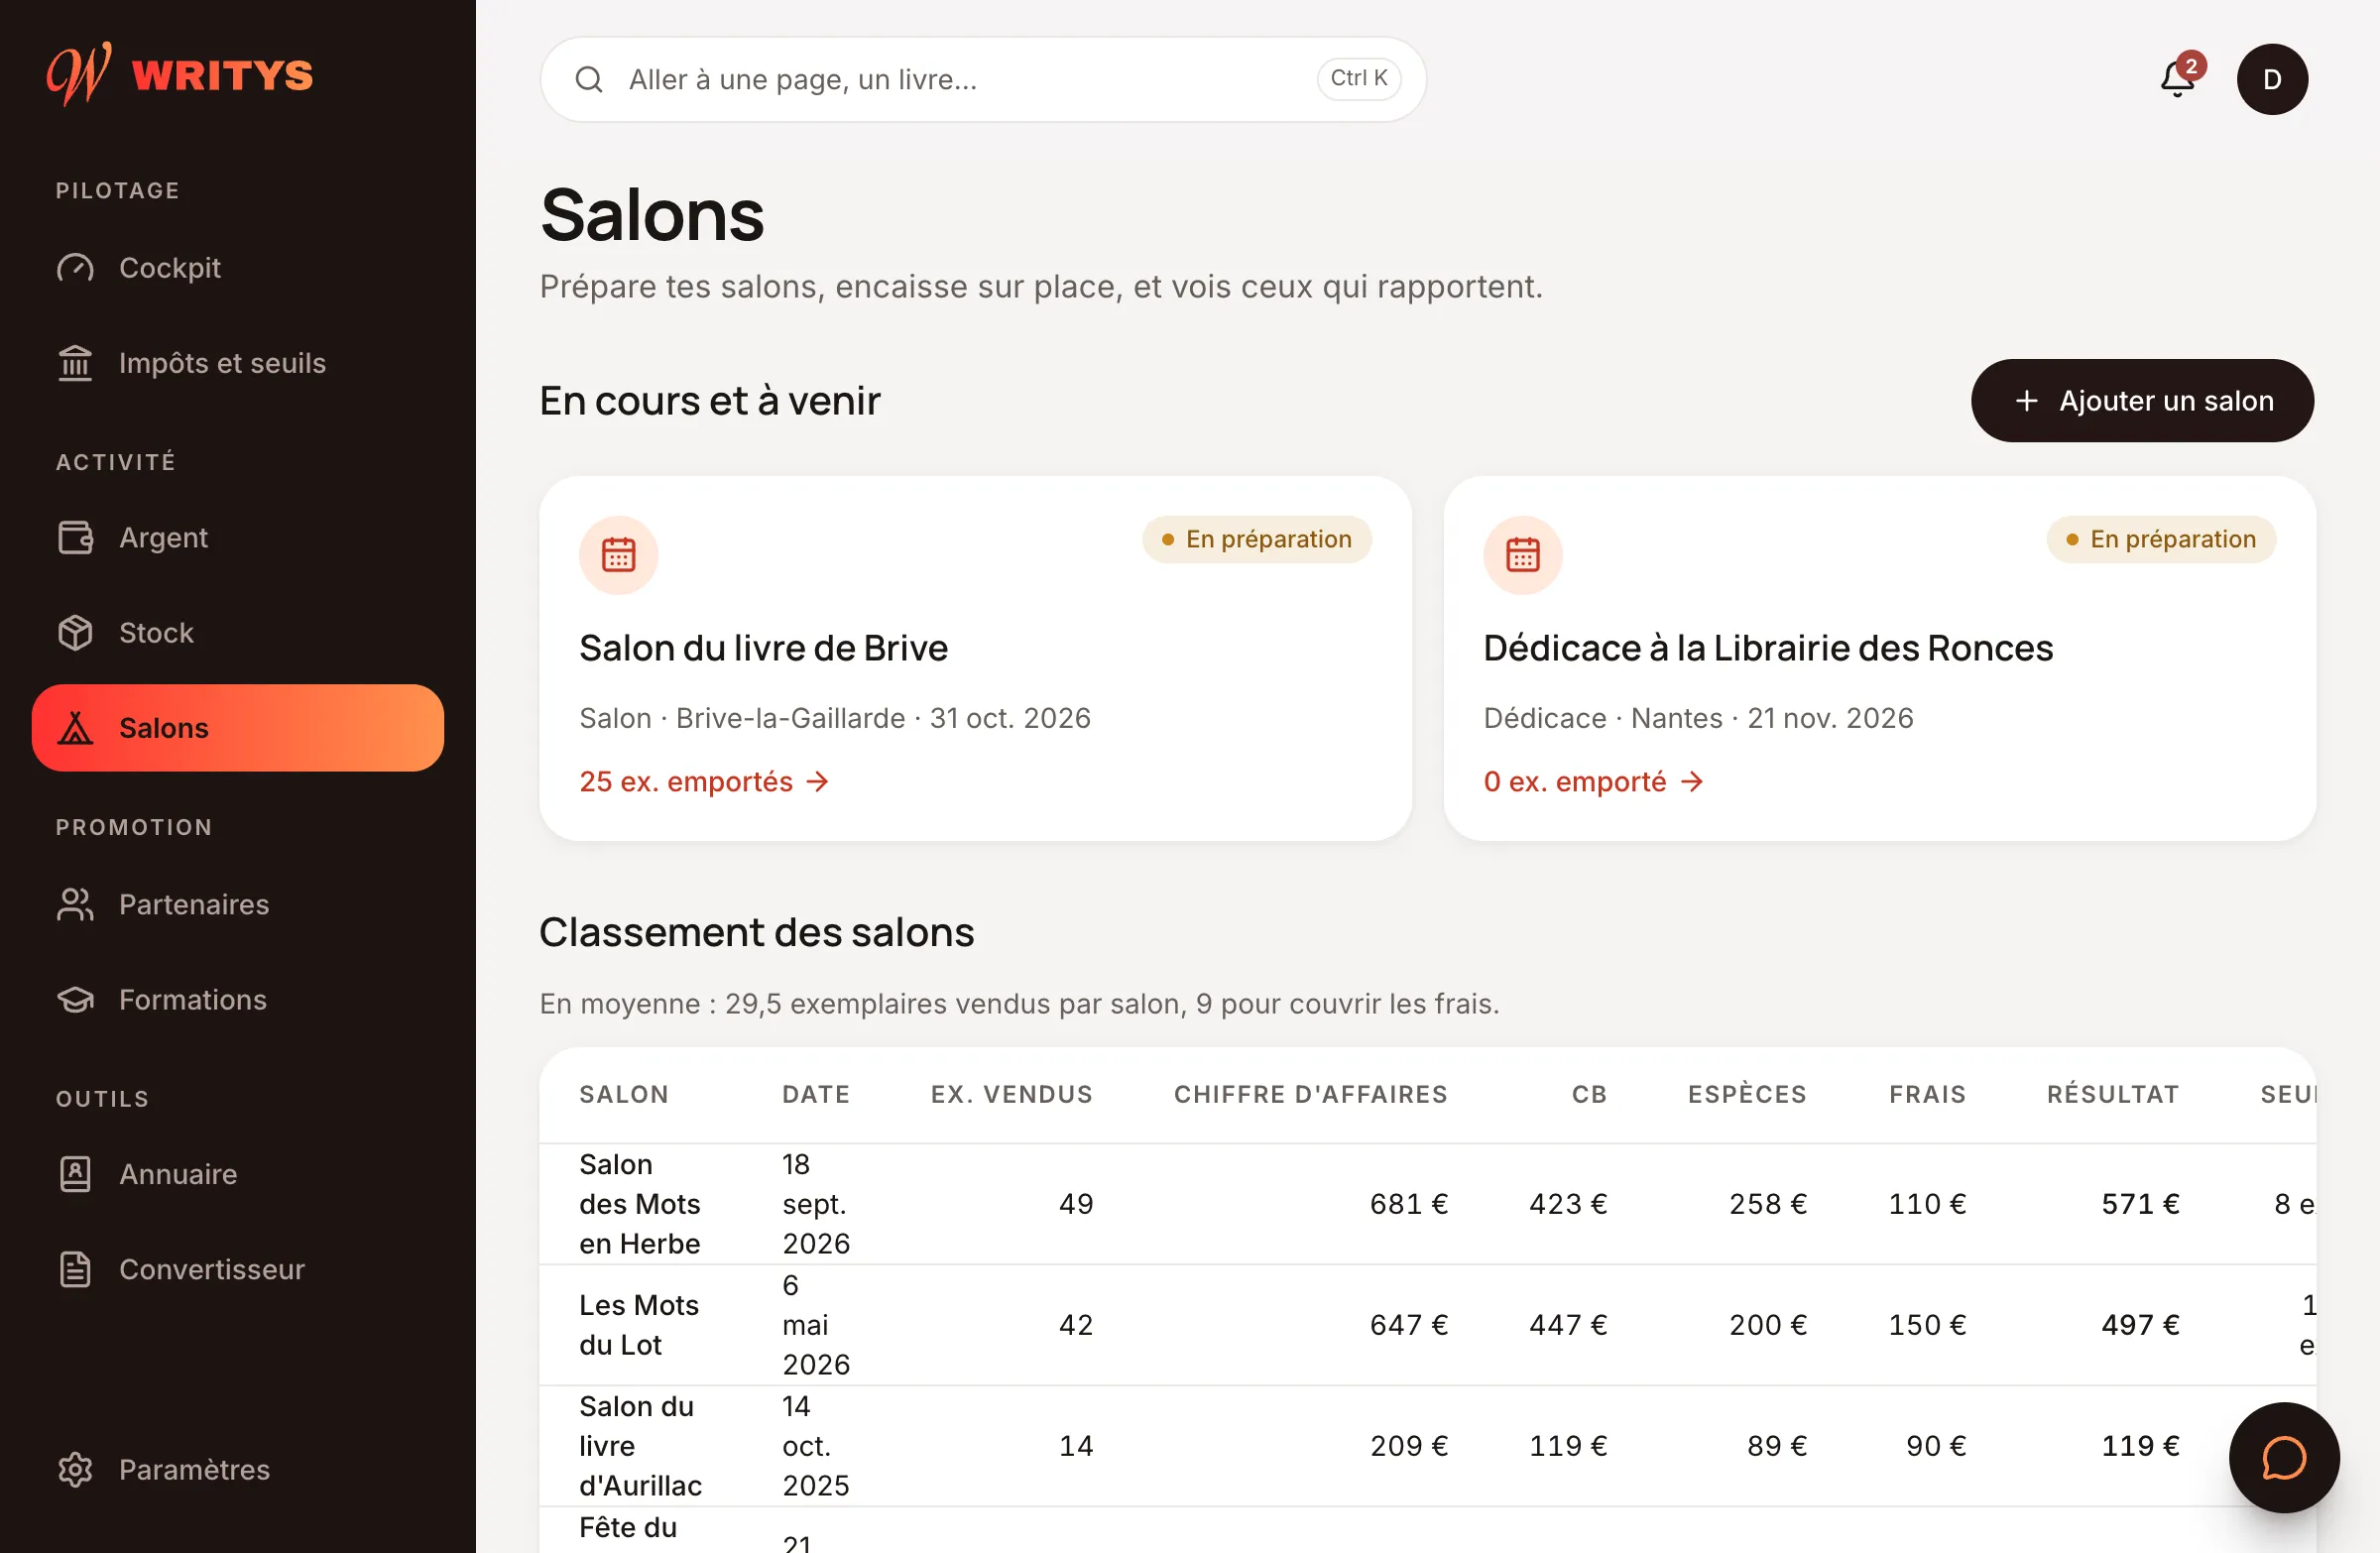2380x1553 pixels.
Task: Follow the 25 ex. emportés link
Action: point(704,781)
